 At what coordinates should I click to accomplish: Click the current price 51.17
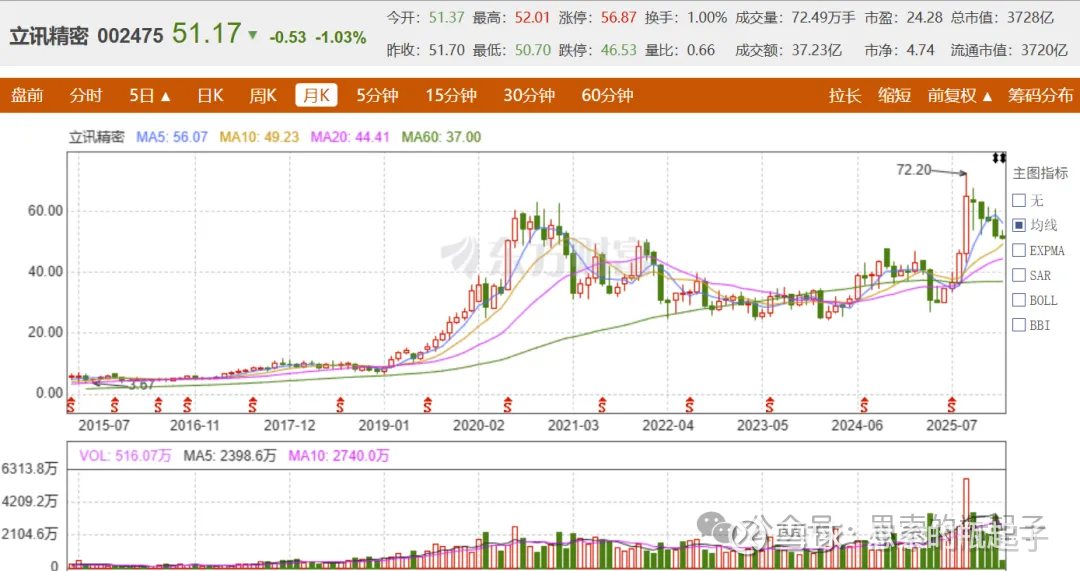tap(207, 34)
